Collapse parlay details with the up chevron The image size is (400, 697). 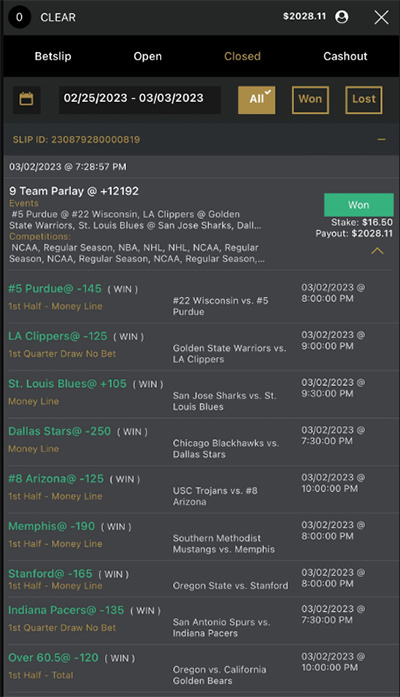point(377,251)
